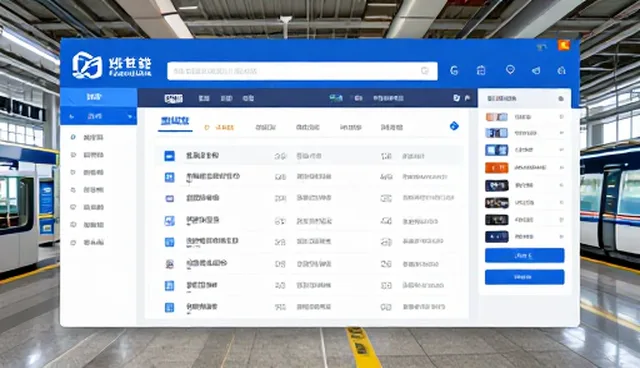Click the last icon of the dark navigation bar
This screenshot has width=640, height=368.
tap(467, 98)
